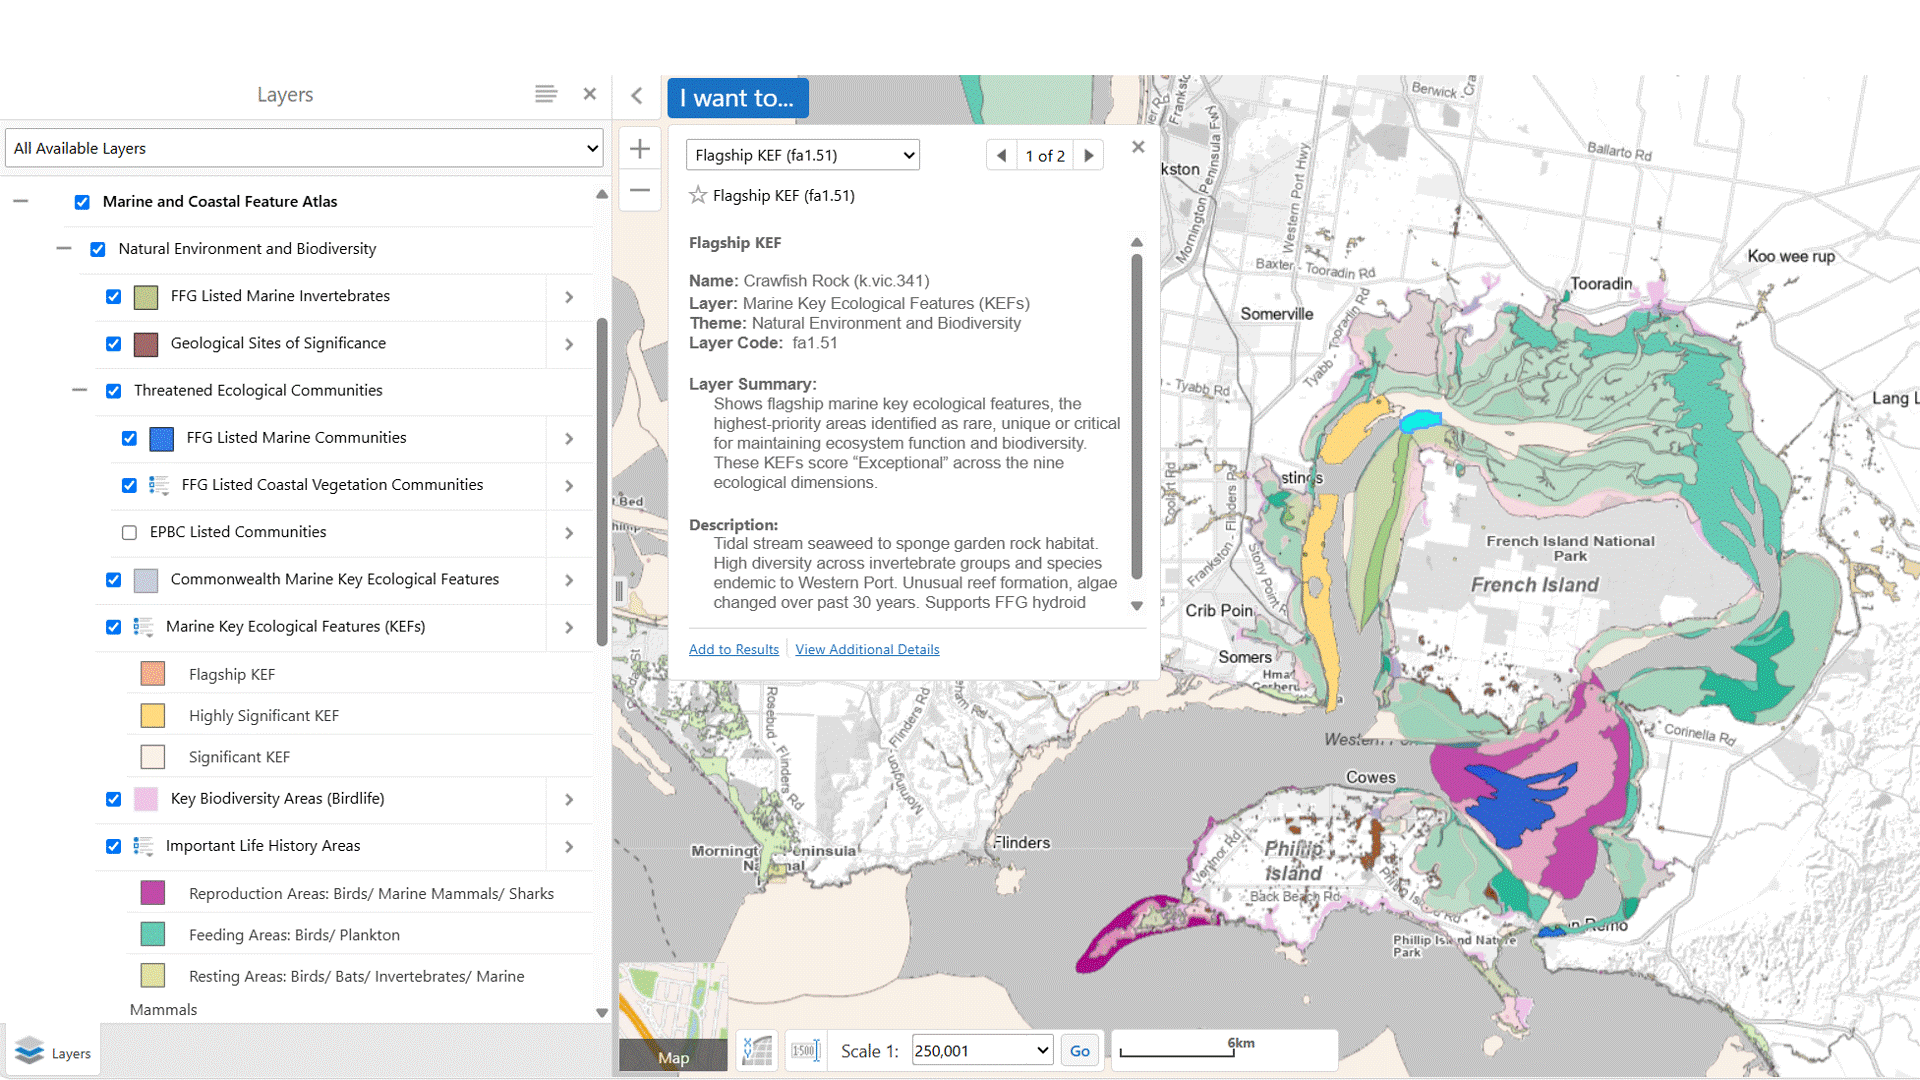
Task: Open the Layers panel menu icon
Action: pos(545,94)
